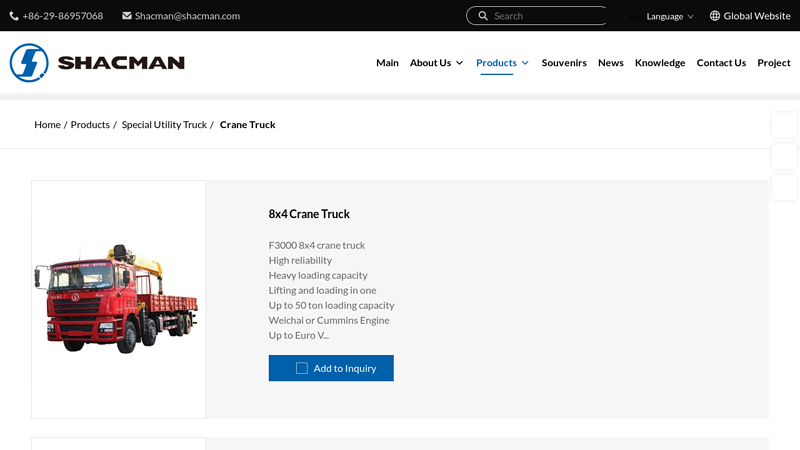
Task: Open the red crane truck thumbnail
Action: click(118, 299)
